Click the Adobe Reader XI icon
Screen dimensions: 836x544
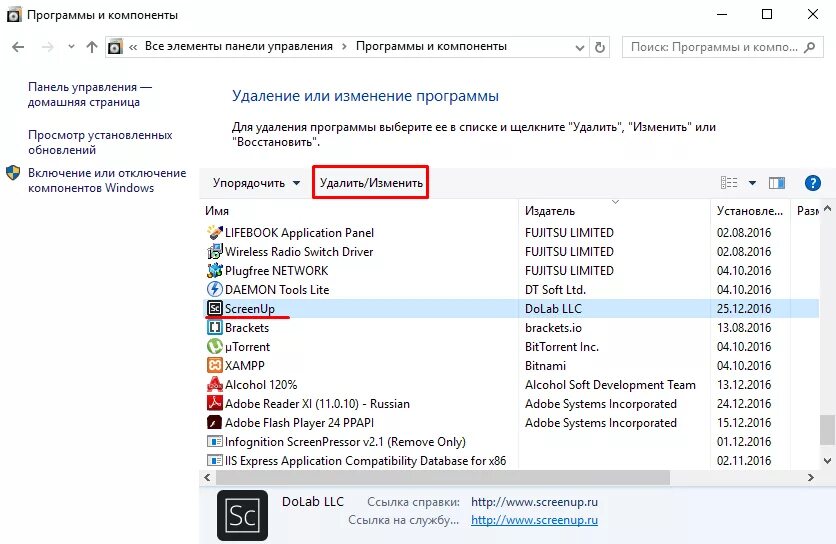214,403
